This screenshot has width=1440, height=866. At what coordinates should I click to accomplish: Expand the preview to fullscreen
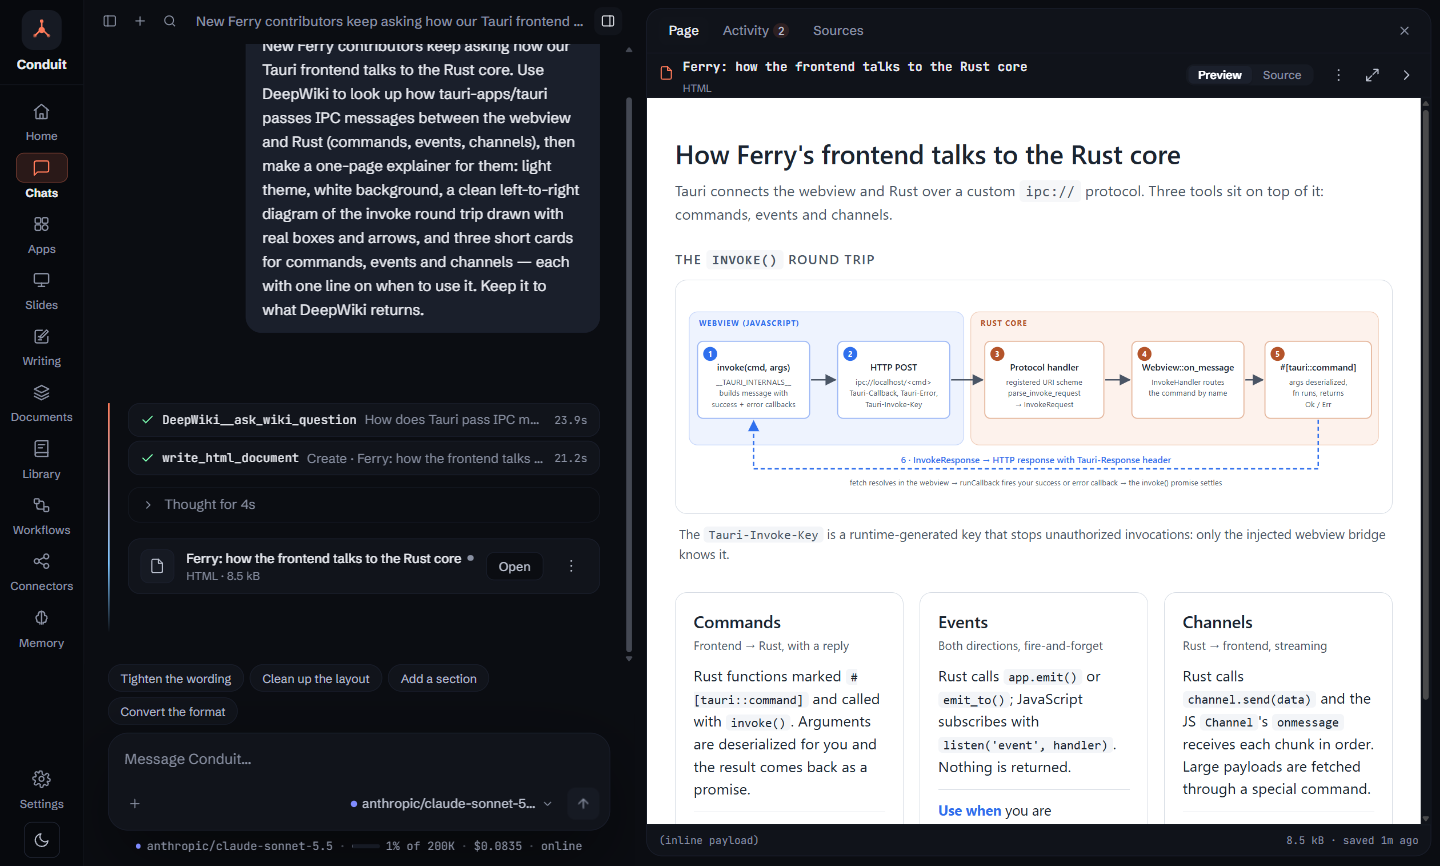pyautogui.click(x=1372, y=75)
